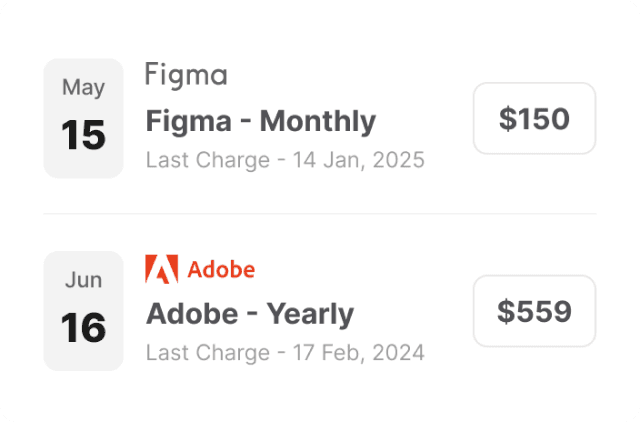Click the red Adobe logo icon
Image resolution: width=640 pixels, height=422 pixels.
coord(161,269)
